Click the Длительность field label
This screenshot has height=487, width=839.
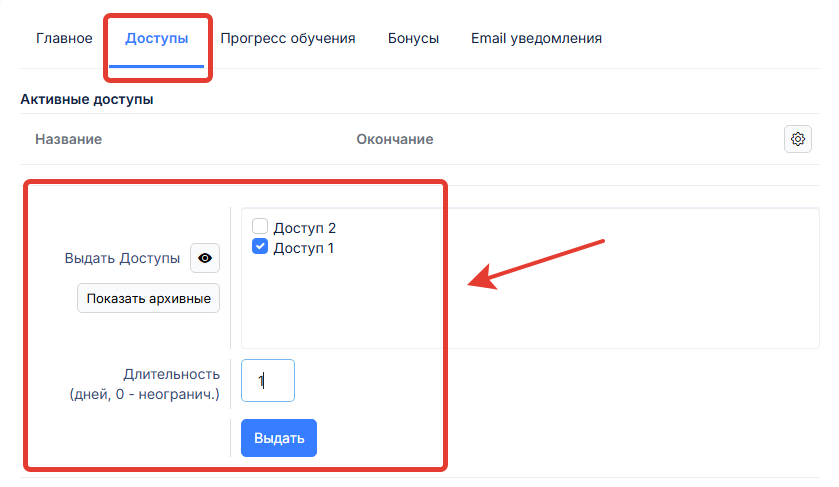(171, 374)
